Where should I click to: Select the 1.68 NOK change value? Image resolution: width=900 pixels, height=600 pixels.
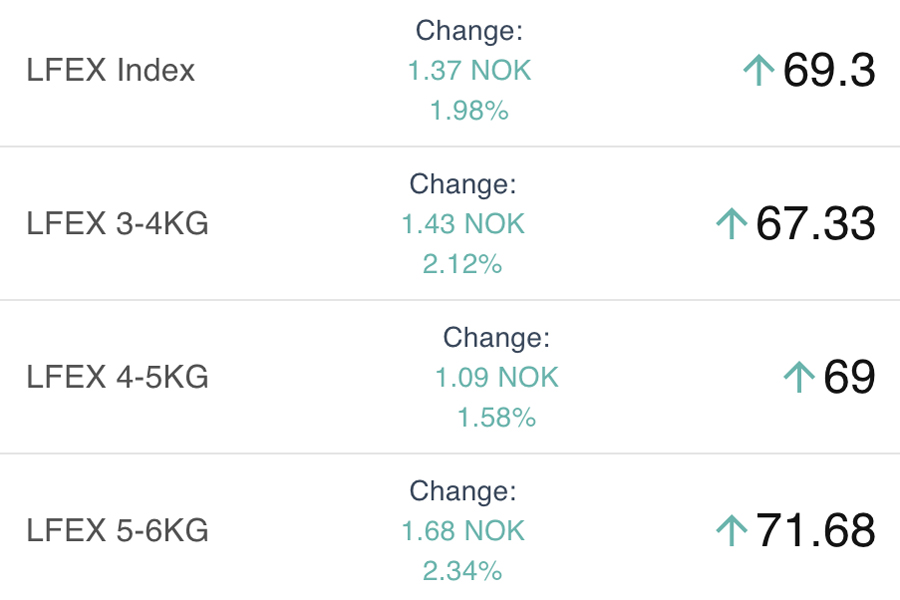[463, 530]
